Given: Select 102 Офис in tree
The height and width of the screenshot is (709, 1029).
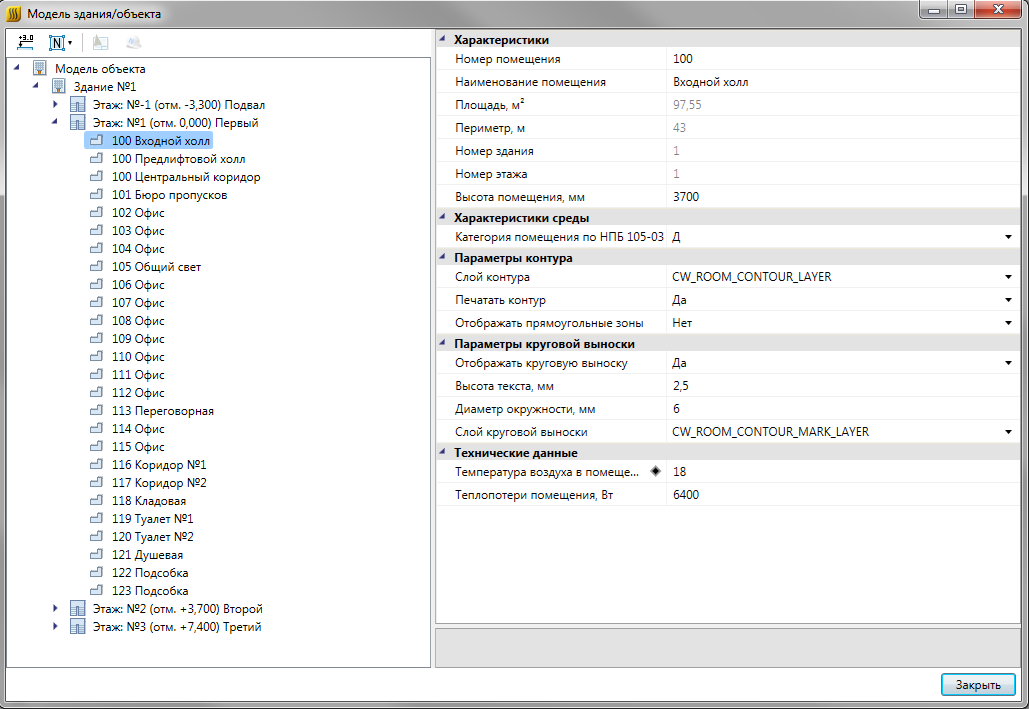Looking at the screenshot, I should (x=138, y=212).
